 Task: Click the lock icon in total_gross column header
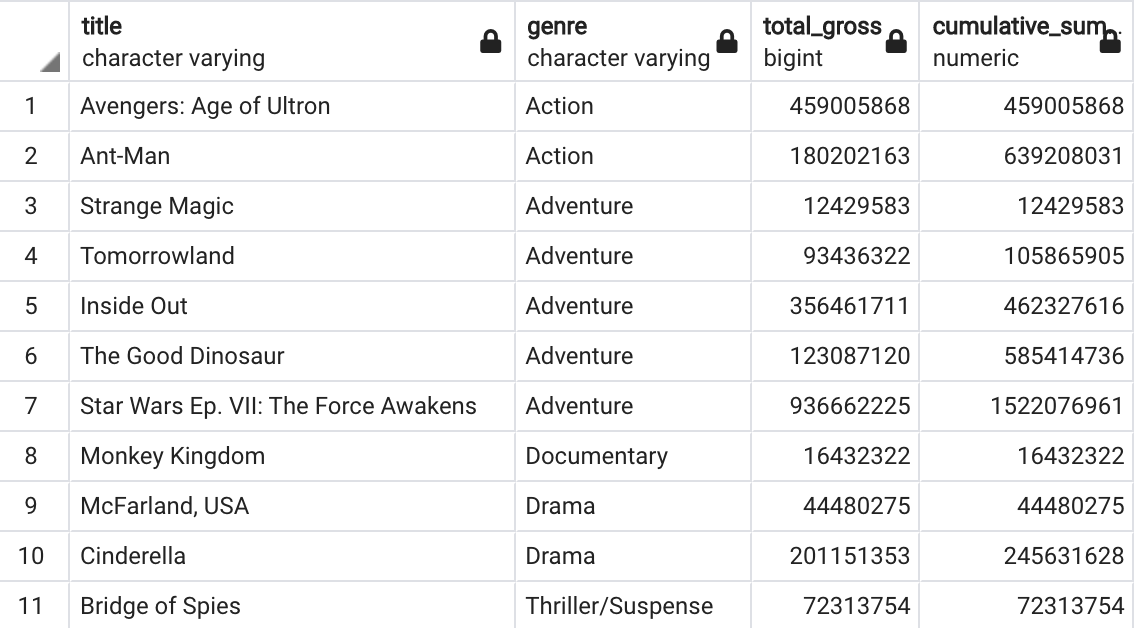(896, 42)
